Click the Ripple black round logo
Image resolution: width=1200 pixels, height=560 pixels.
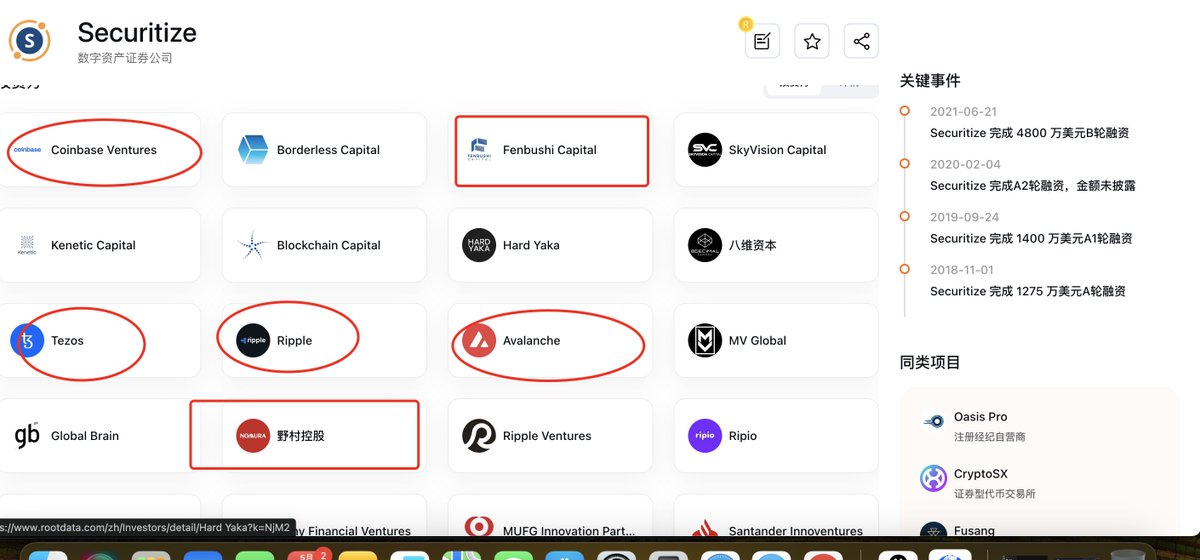253,341
